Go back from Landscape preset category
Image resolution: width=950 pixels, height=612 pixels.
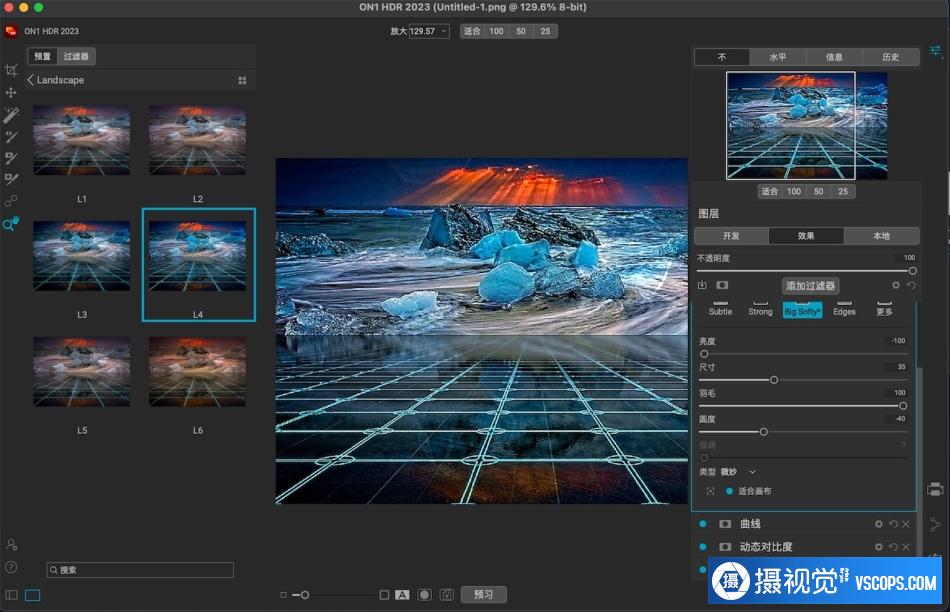pyautogui.click(x=30, y=80)
